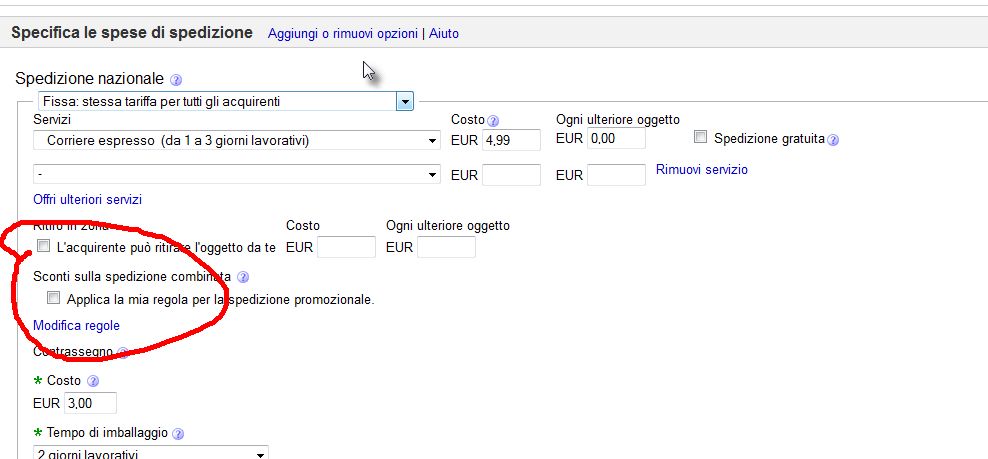Open the Fissa: stessa tariffa dropdown

click(405, 101)
